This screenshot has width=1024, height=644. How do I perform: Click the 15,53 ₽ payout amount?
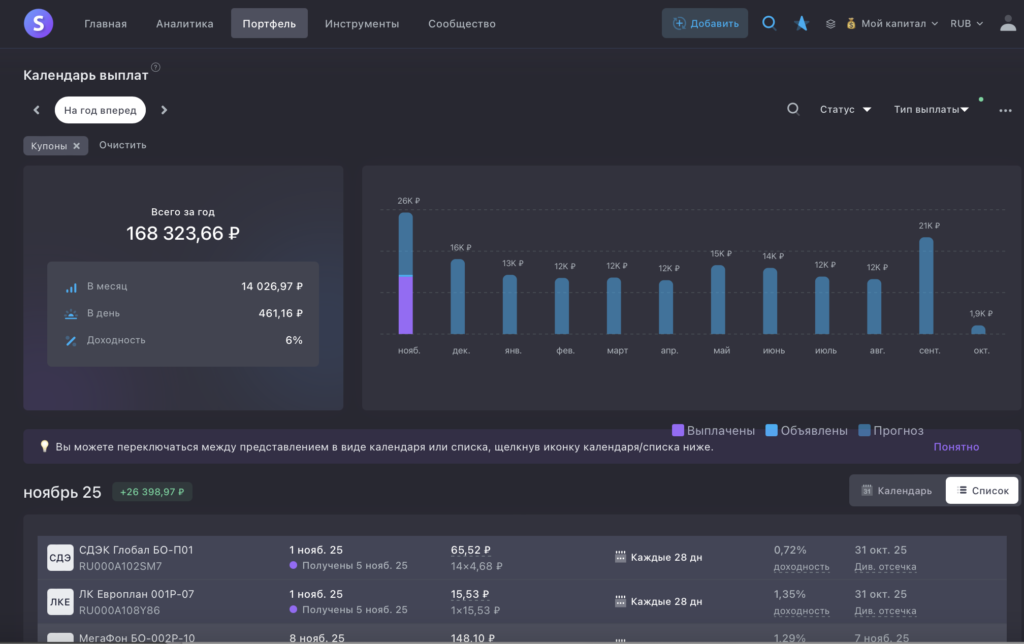coord(470,594)
